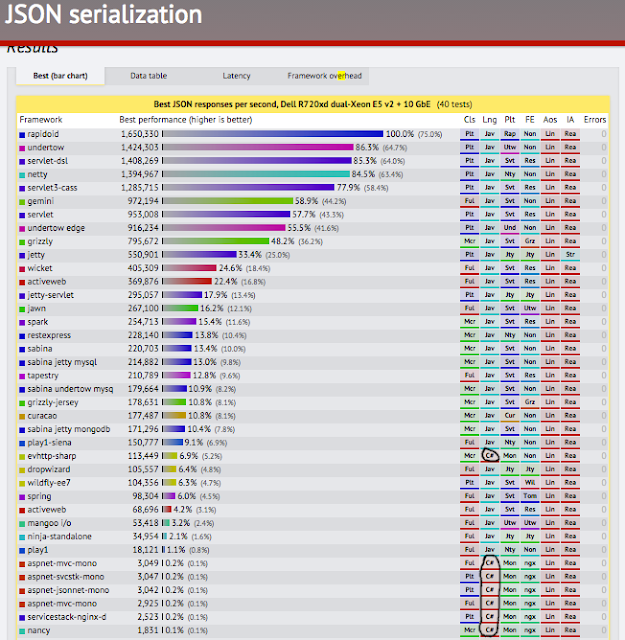Image resolution: width=625 pixels, height=640 pixels.
Task: Switch to the Best (bar chart) tab
Action: pyautogui.click(x=60, y=76)
